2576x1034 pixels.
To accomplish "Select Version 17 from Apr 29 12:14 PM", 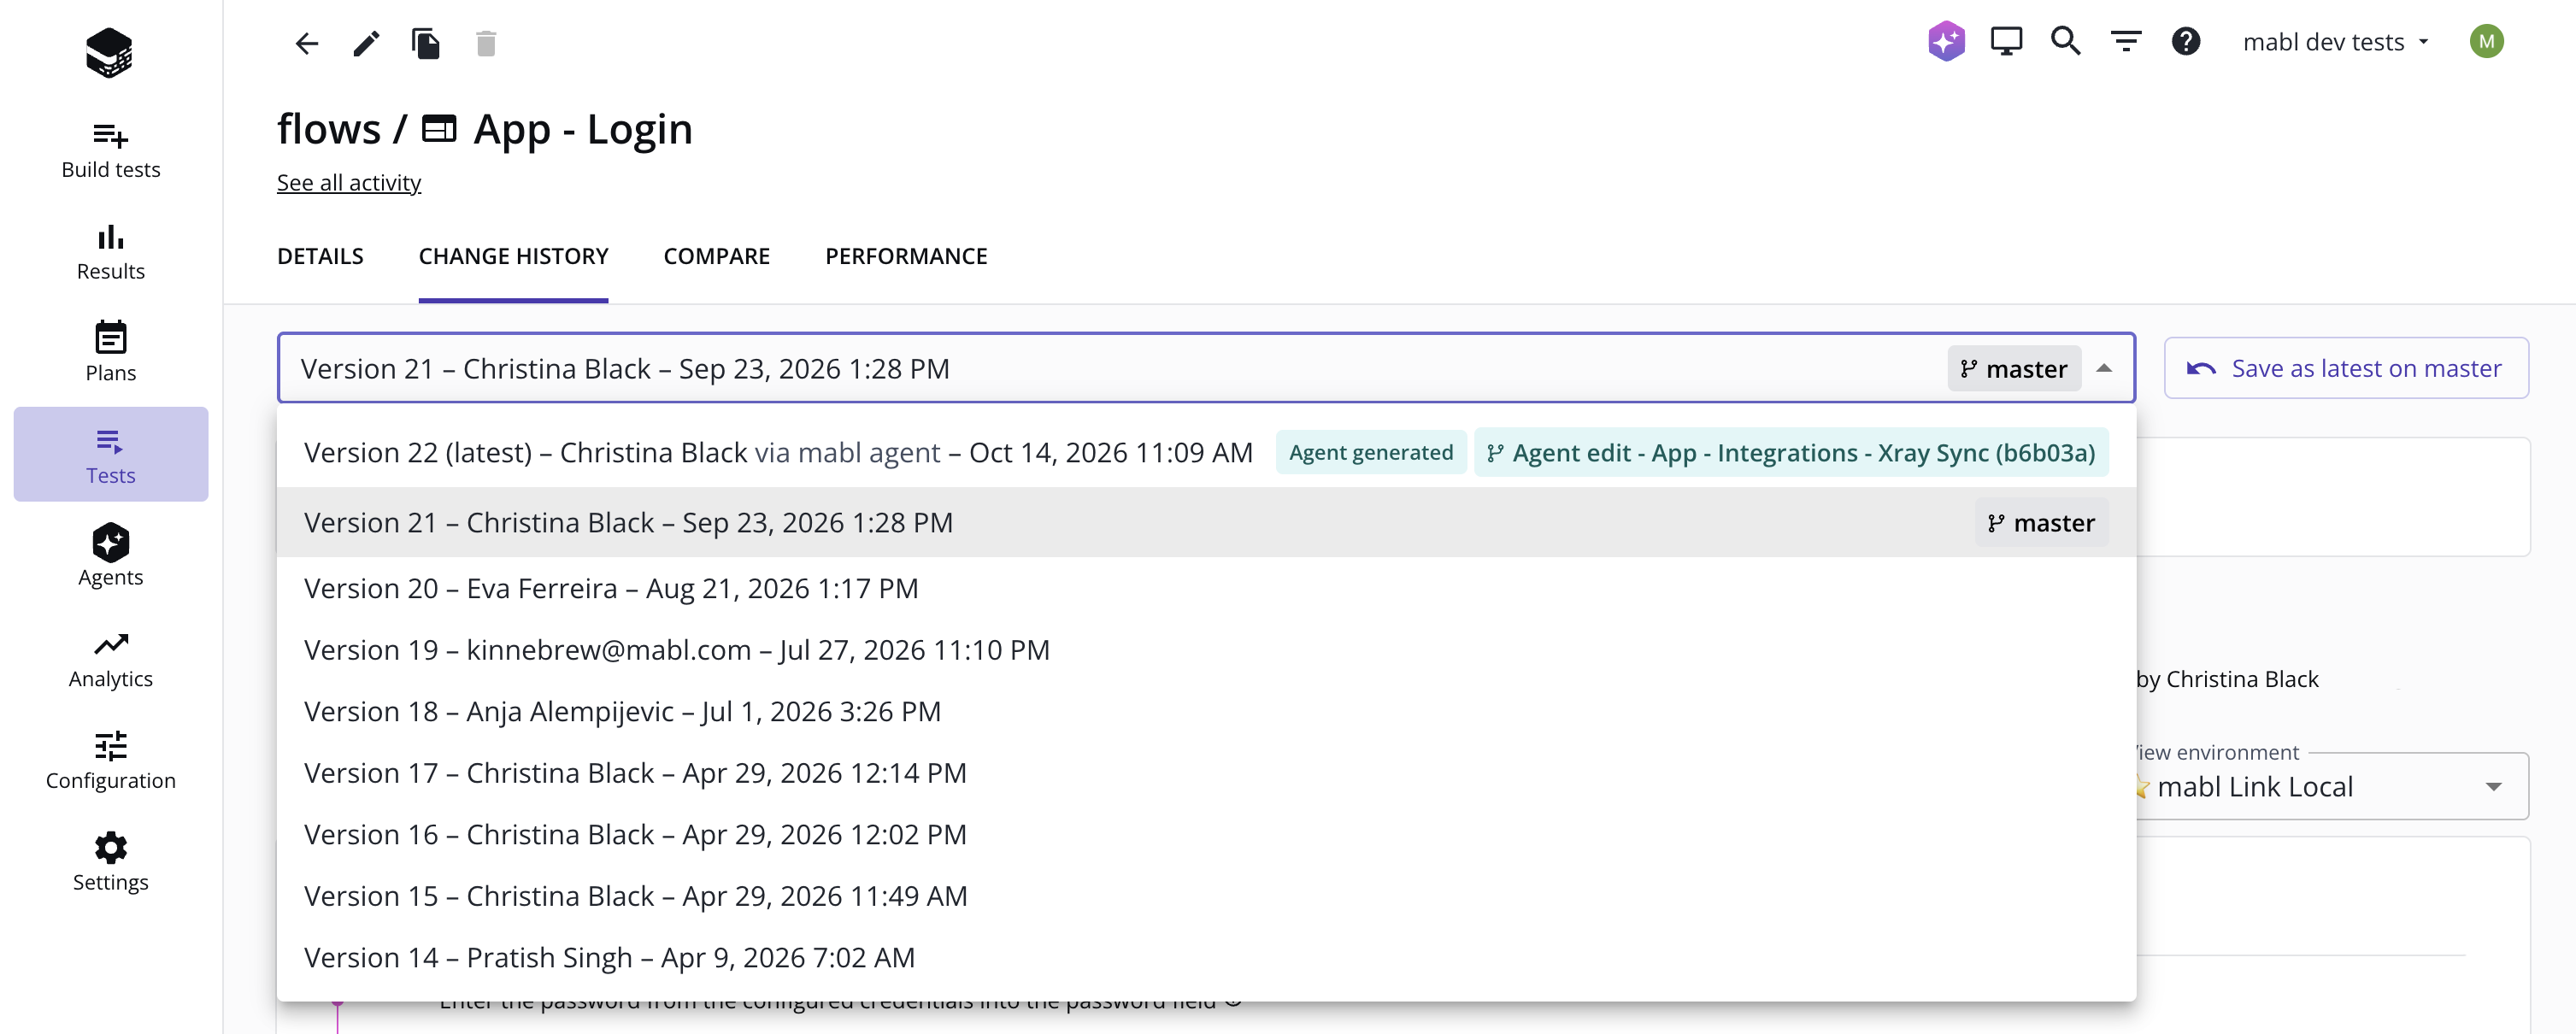I will tap(1206, 773).
